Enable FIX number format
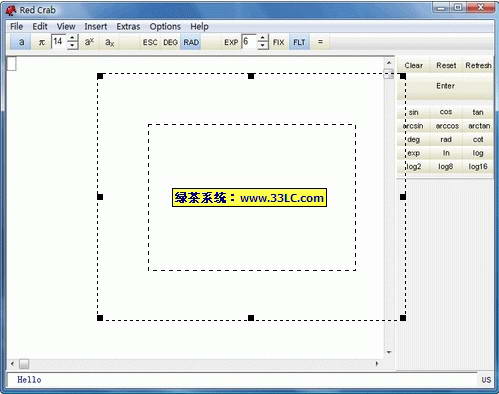The width and height of the screenshot is (499, 394). (278, 42)
